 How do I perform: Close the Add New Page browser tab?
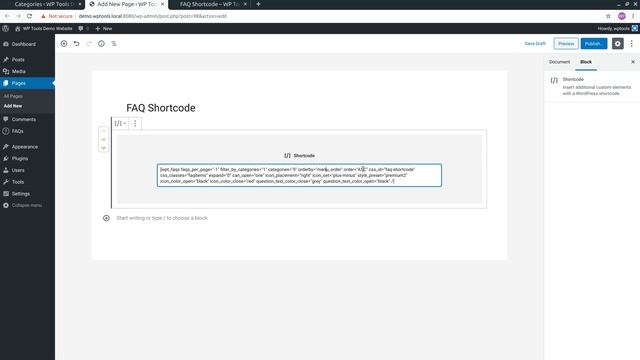tap(162, 4)
